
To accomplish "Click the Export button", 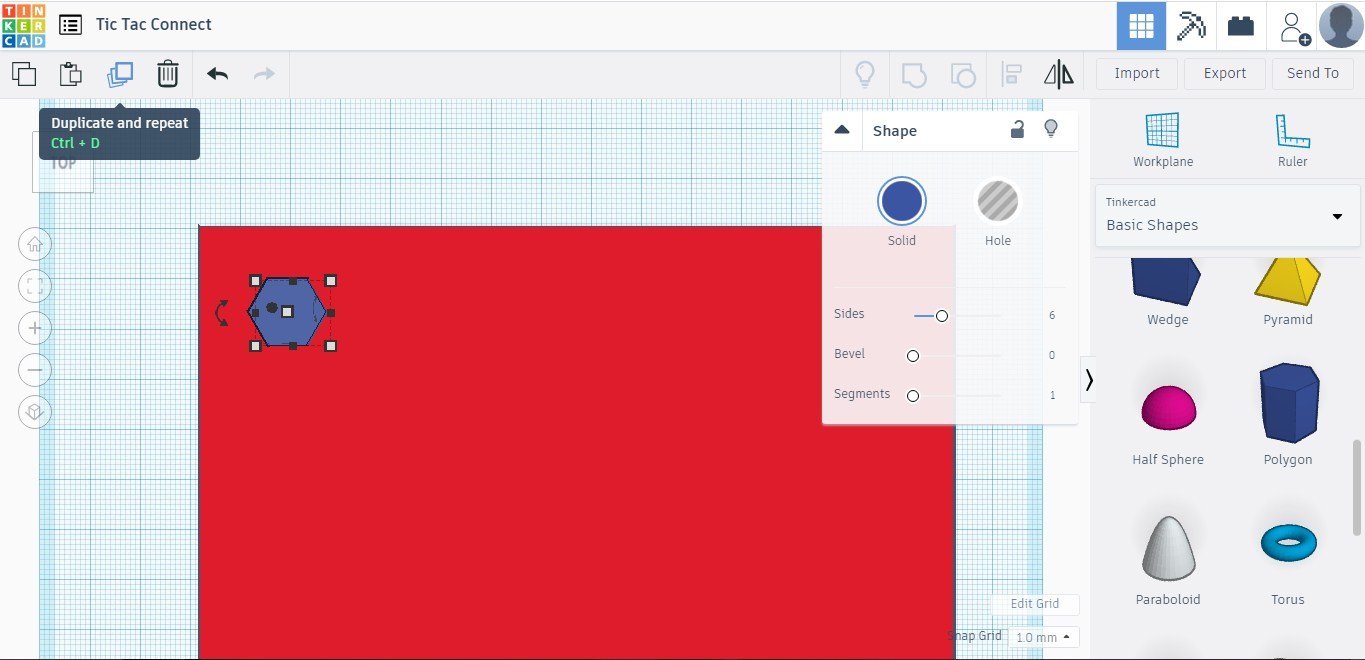I will tap(1224, 73).
